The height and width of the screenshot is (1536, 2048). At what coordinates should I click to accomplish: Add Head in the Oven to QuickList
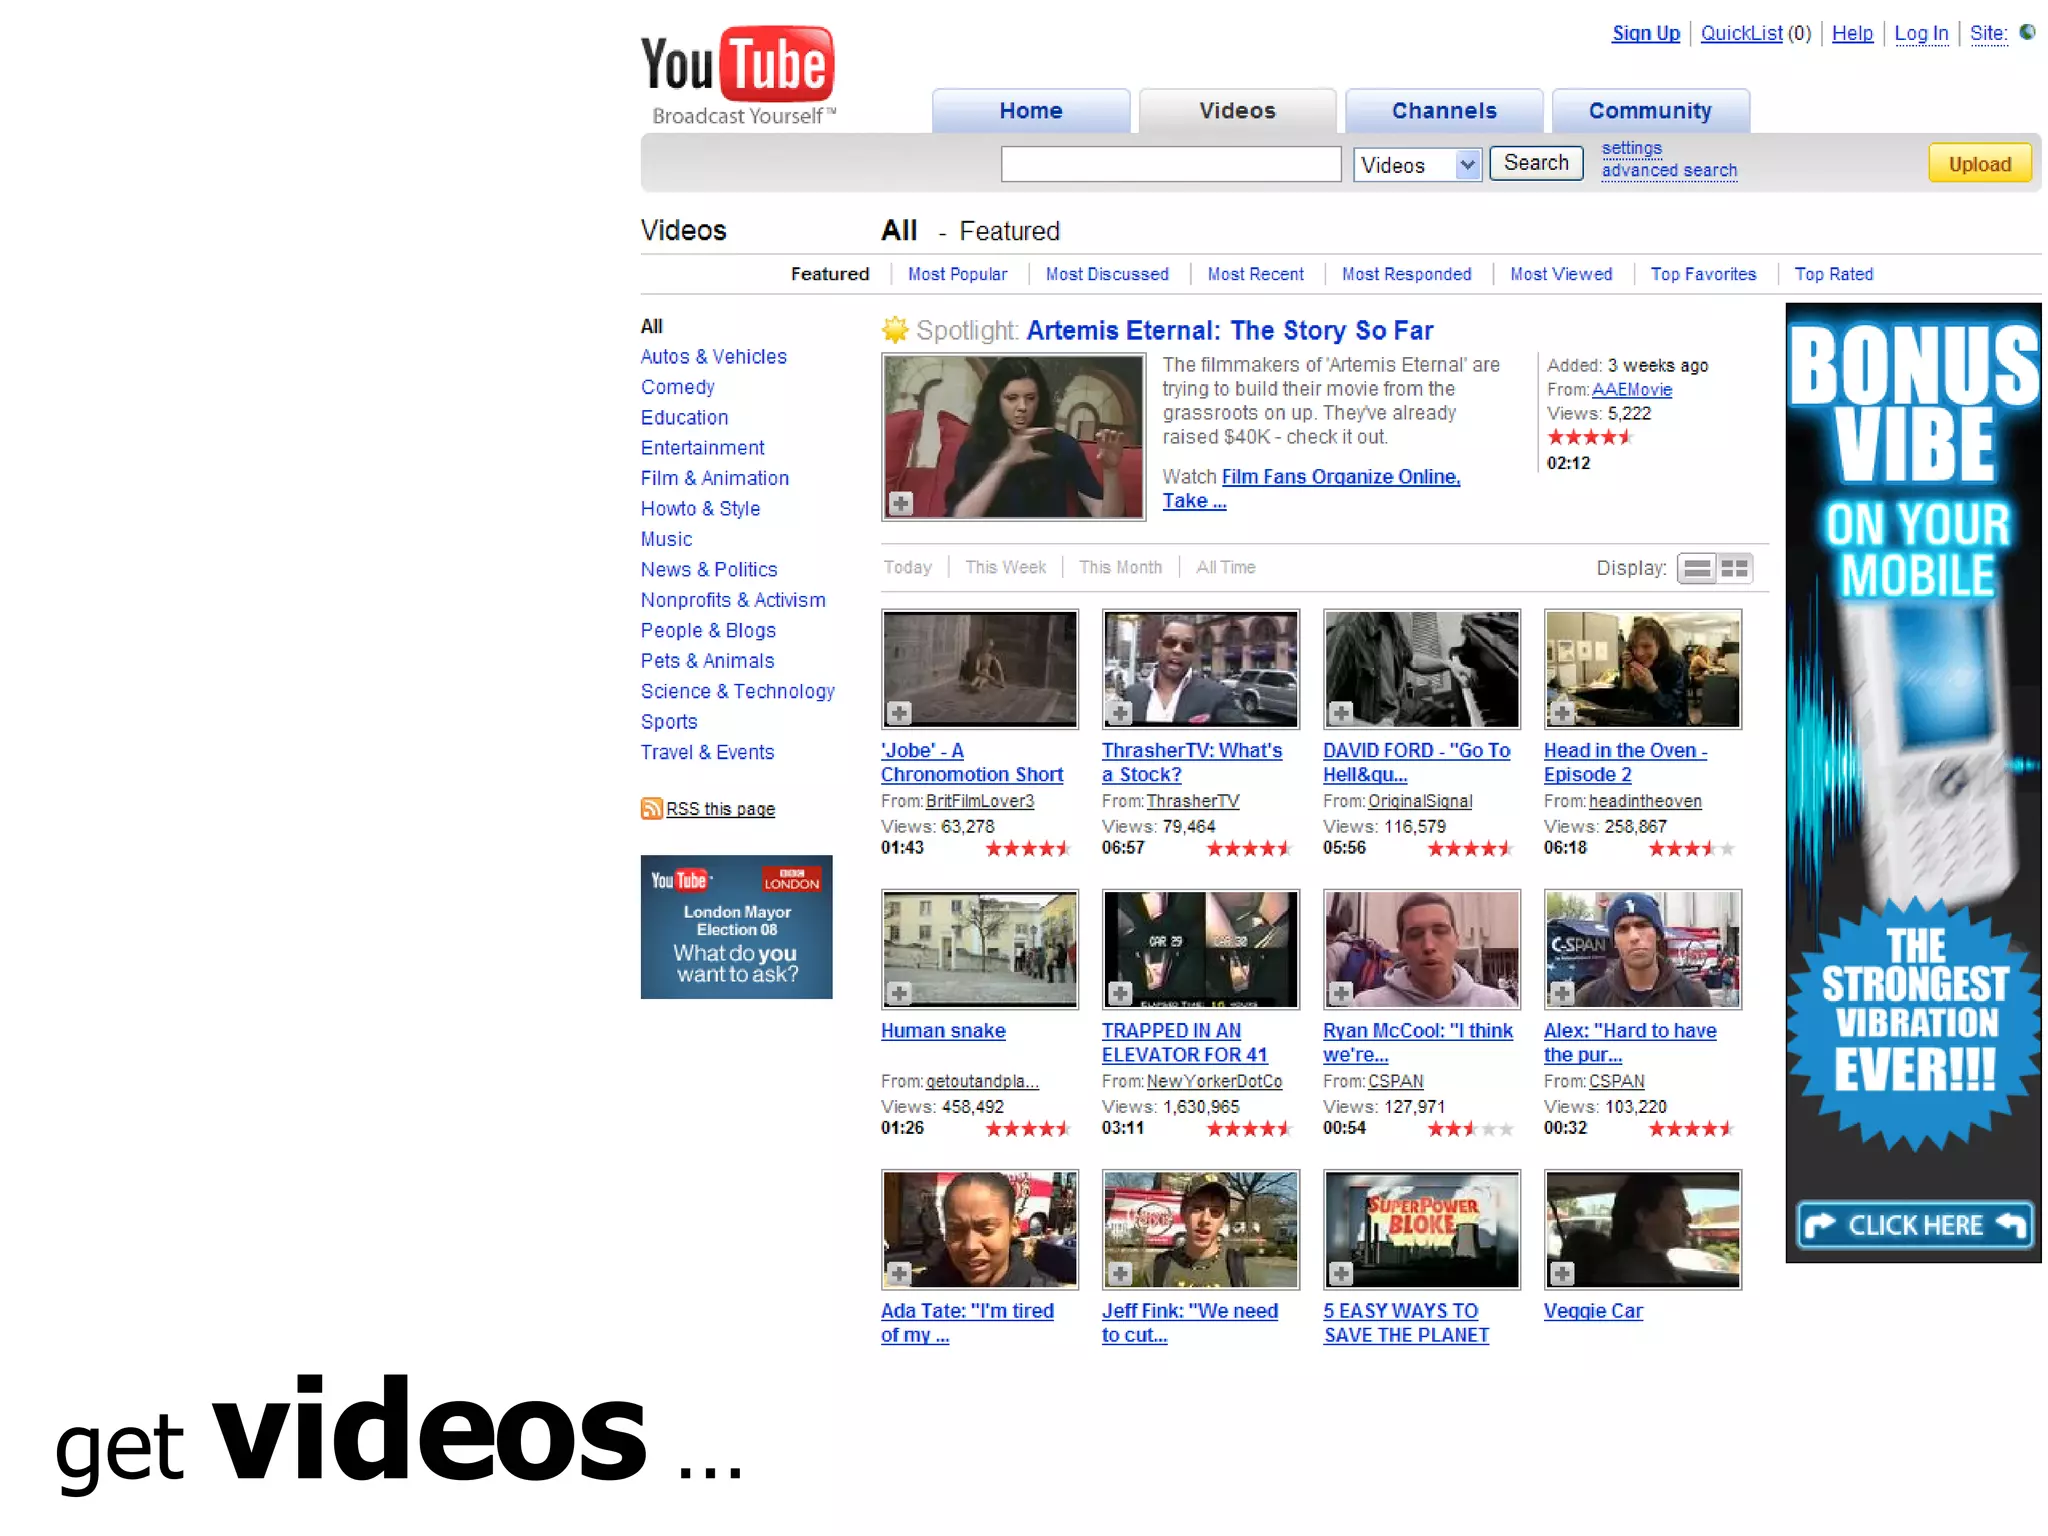click(1562, 713)
